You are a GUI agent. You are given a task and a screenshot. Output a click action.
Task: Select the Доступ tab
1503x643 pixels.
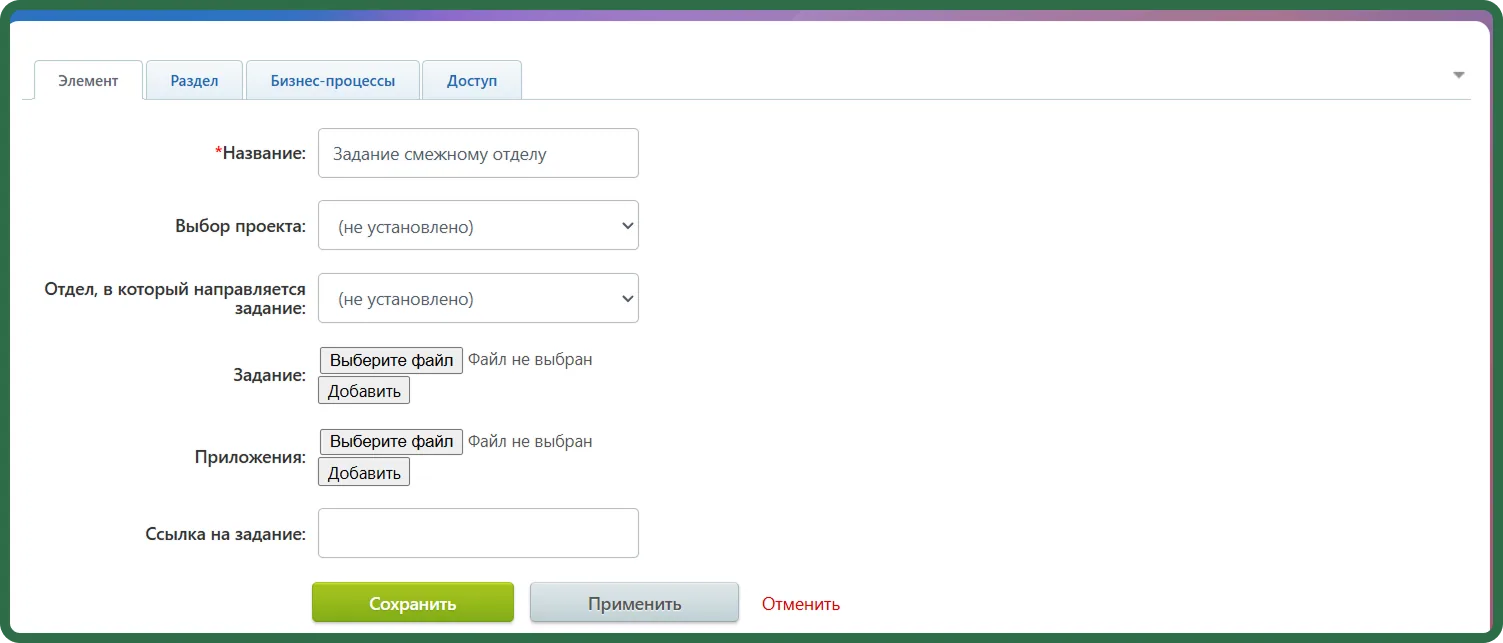[x=472, y=81]
